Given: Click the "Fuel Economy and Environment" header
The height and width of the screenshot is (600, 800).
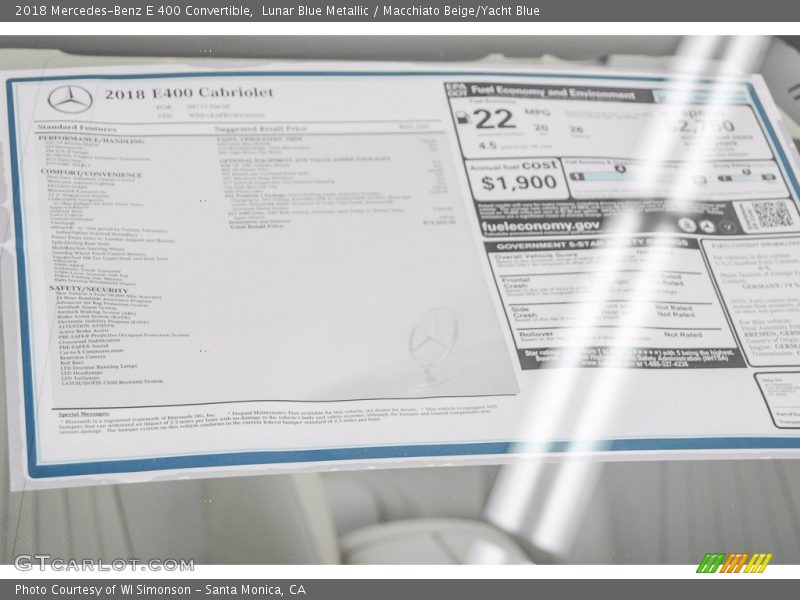Looking at the screenshot, I should pyautogui.click(x=553, y=93).
